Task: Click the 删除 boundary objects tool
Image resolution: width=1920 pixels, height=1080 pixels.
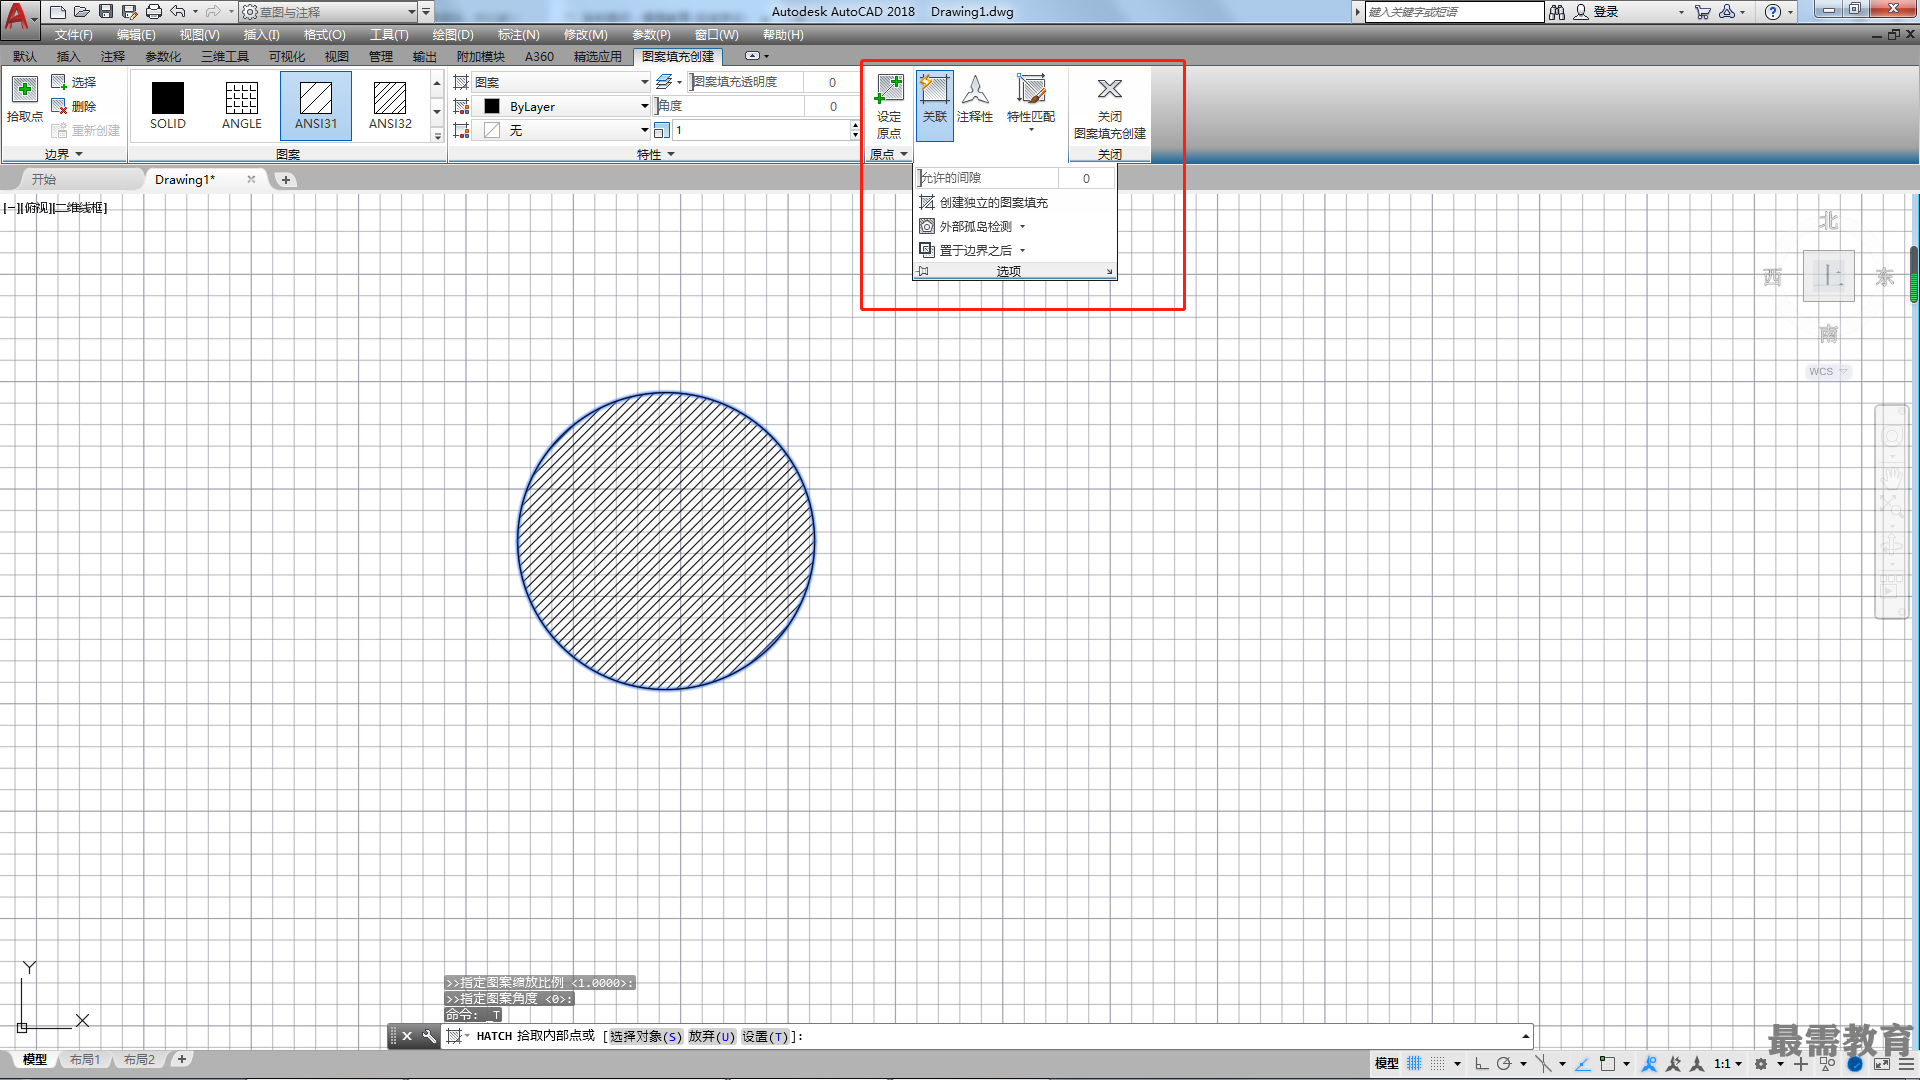Action: click(74, 106)
